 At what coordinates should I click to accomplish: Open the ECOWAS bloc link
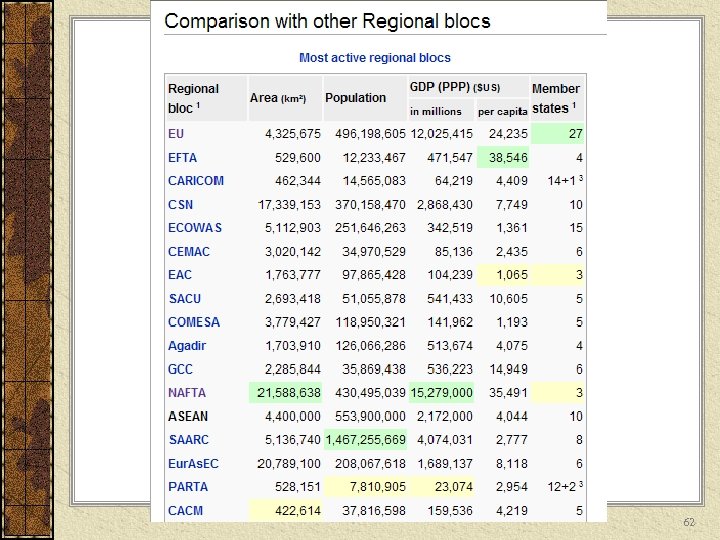[x=194, y=228]
